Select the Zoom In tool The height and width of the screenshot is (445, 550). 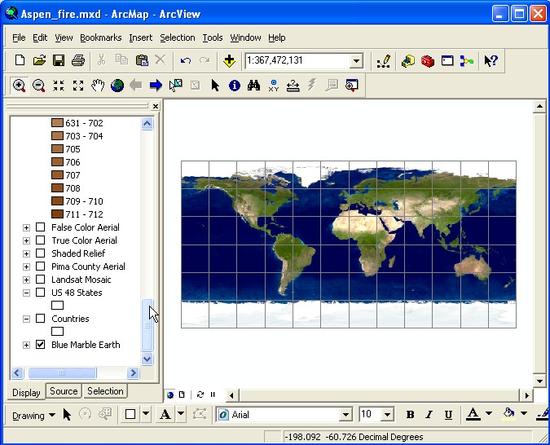click(19, 86)
